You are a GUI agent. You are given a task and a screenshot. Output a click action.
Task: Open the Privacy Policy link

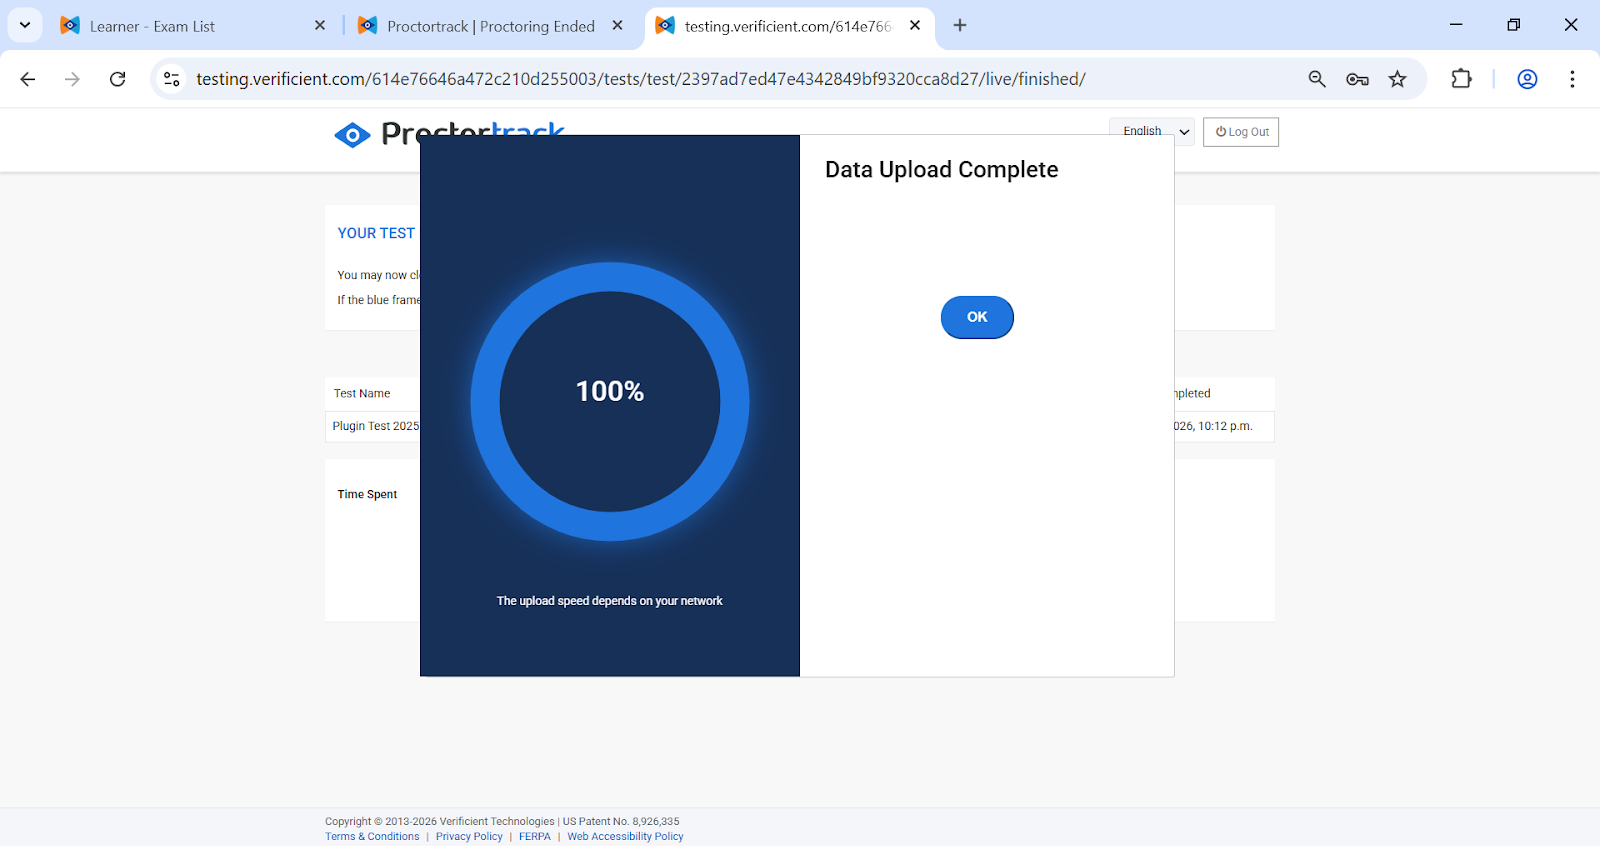469,837
